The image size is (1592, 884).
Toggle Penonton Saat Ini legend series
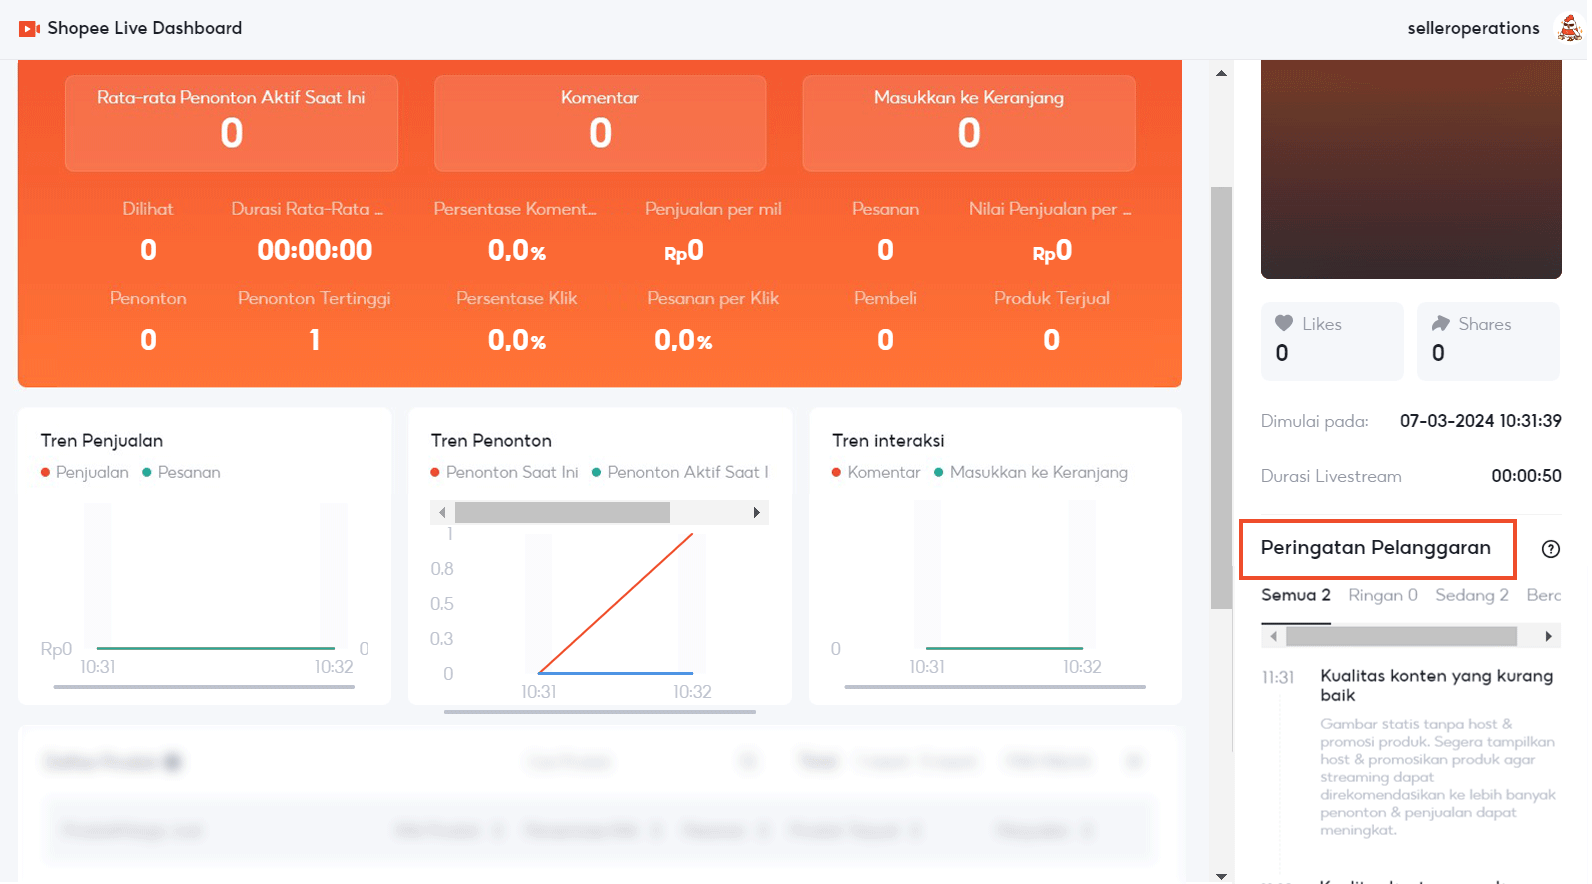[504, 472]
